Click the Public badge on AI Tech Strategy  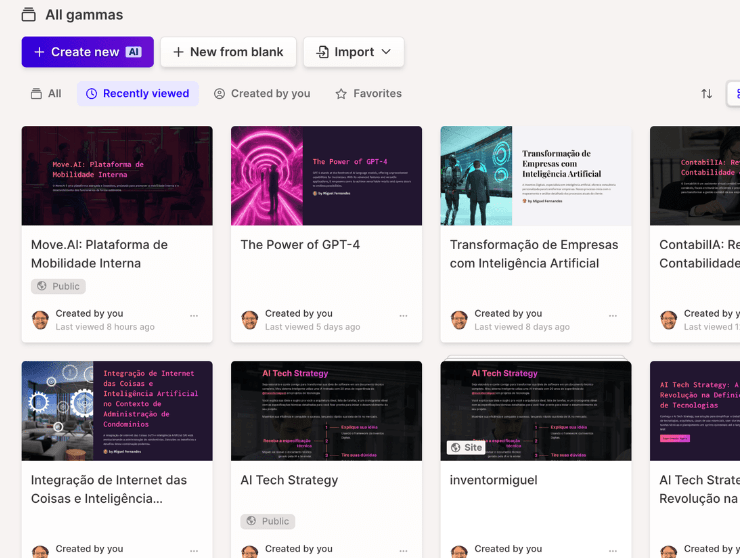(267, 521)
